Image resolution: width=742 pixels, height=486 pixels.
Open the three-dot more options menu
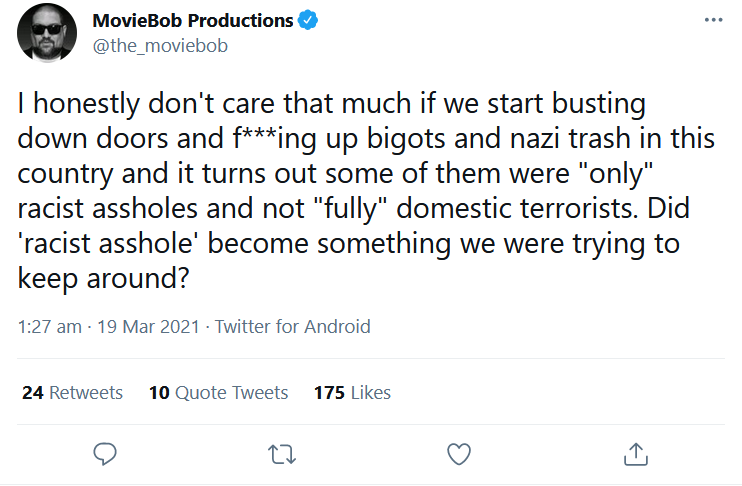pos(712,21)
